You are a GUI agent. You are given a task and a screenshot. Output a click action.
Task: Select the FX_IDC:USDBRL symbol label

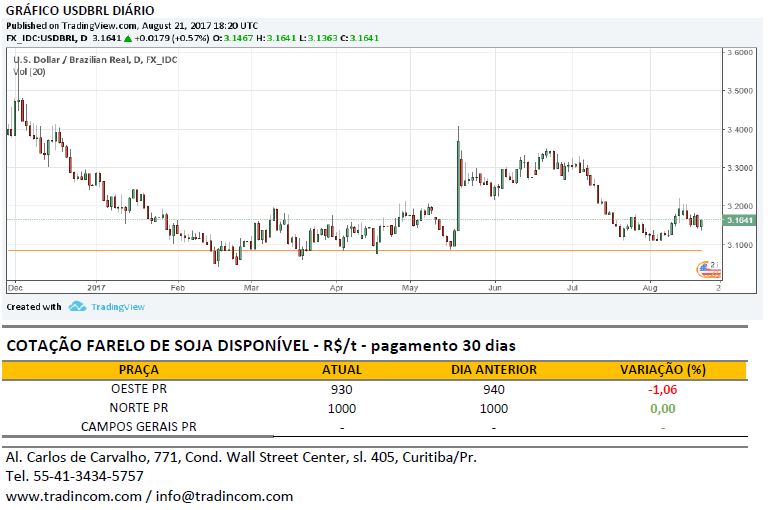pos(43,38)
